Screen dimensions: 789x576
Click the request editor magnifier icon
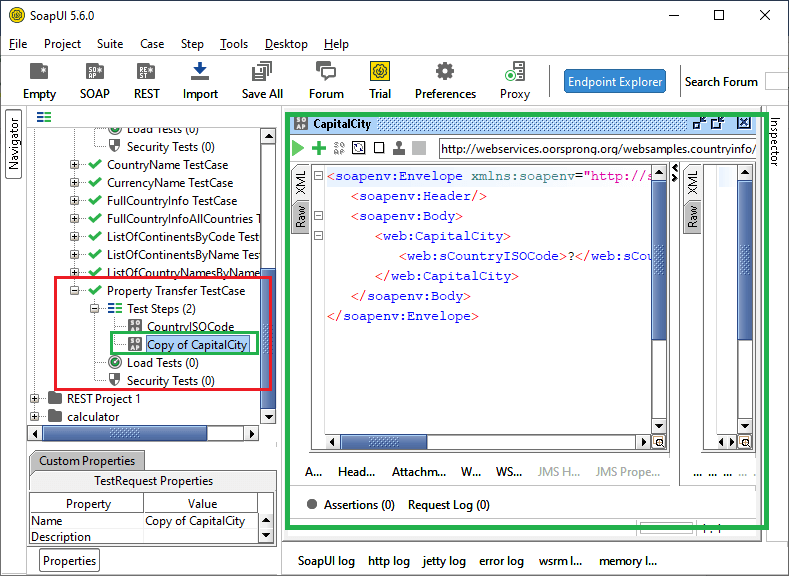[659, 442]
